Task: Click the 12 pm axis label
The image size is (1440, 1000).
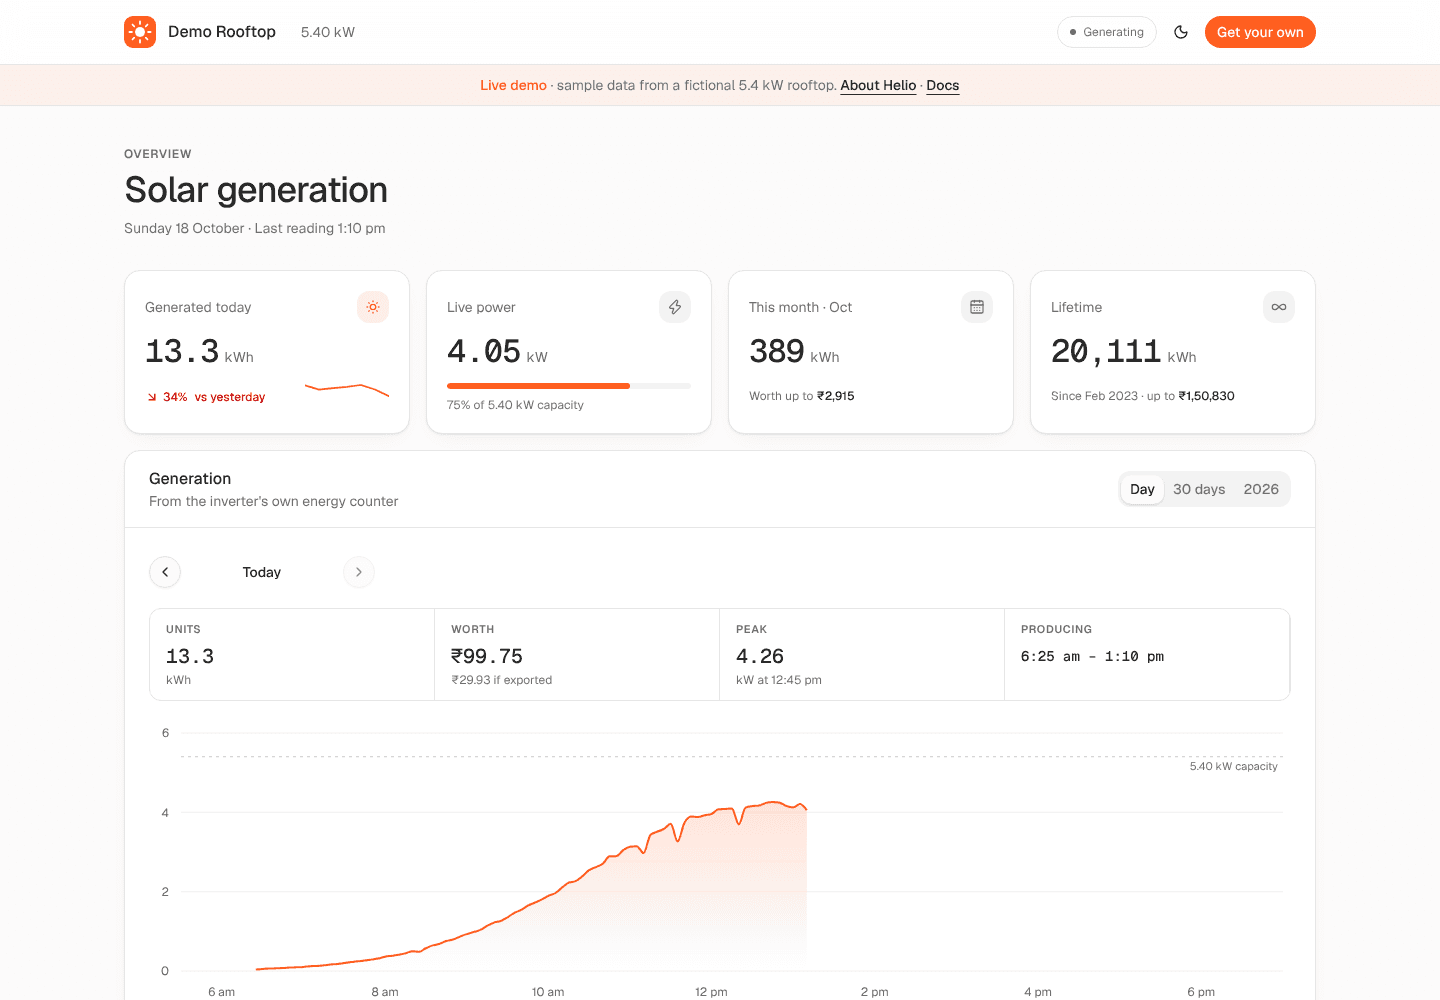Action: click(x=711, y=992)
